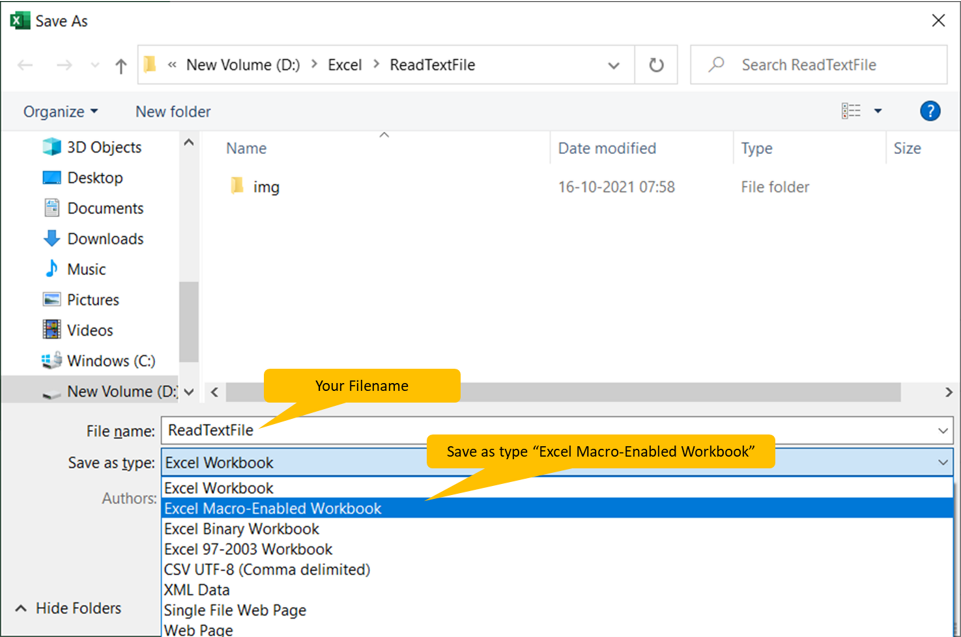Click the File name input field
Viewport: 961px width, 637px height.
(557, 430)
